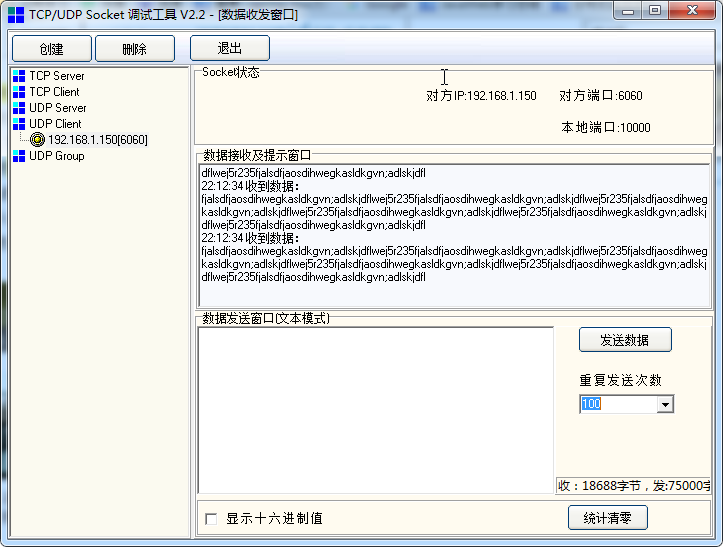Screen dimensions: 723x547
Task: Select TCP Server tree node
Action: tap(57, 76)
